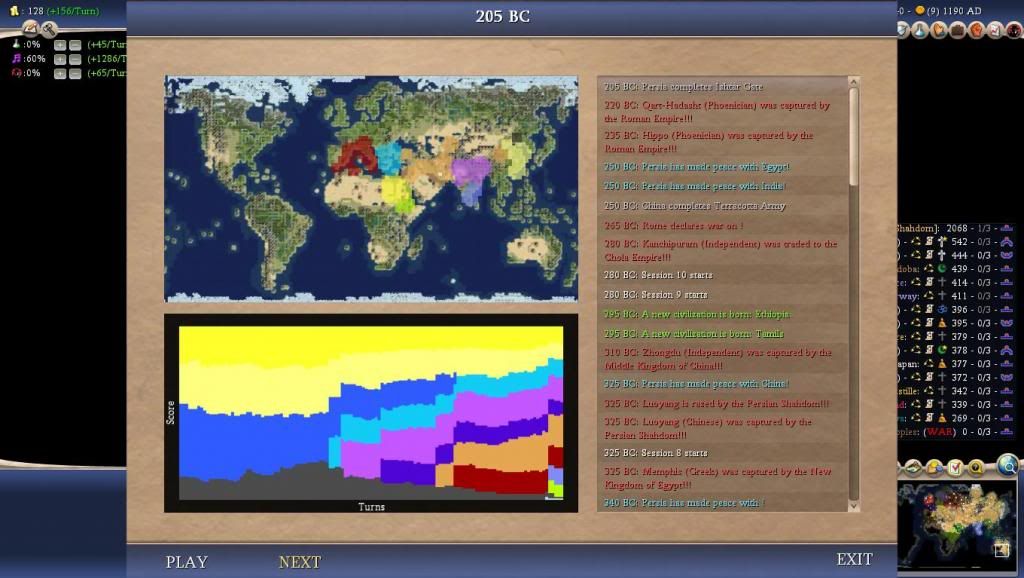Click the purple Indian territory on the replay map

[x=471, y=172]
